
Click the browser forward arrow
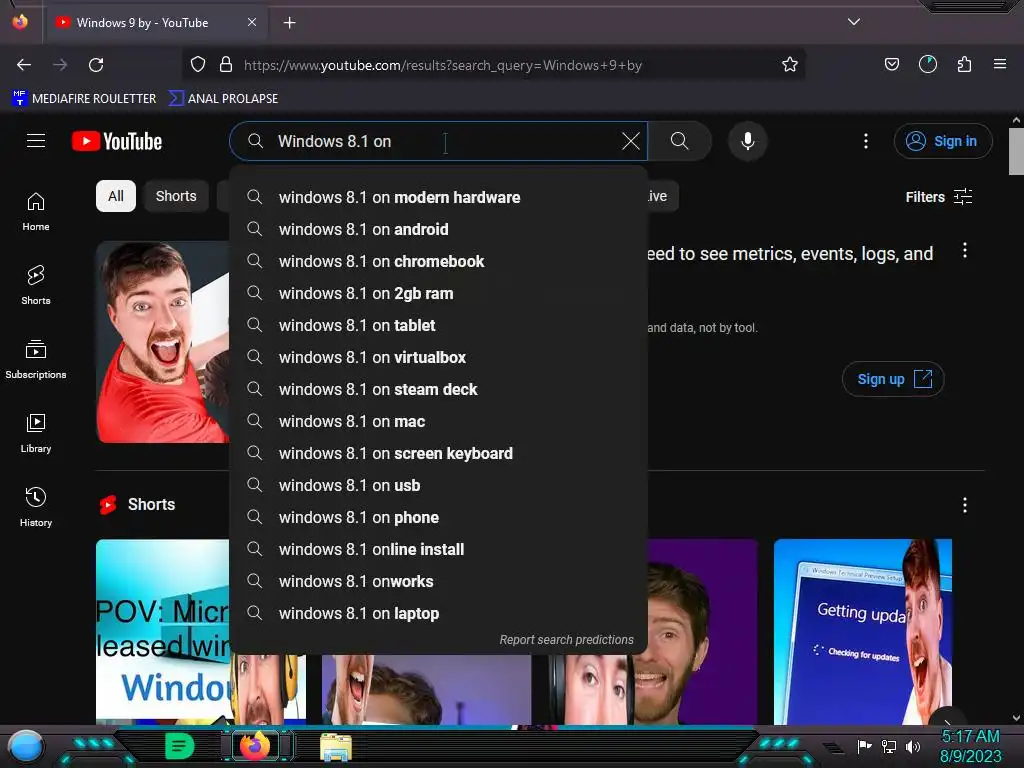click(60, 65)
